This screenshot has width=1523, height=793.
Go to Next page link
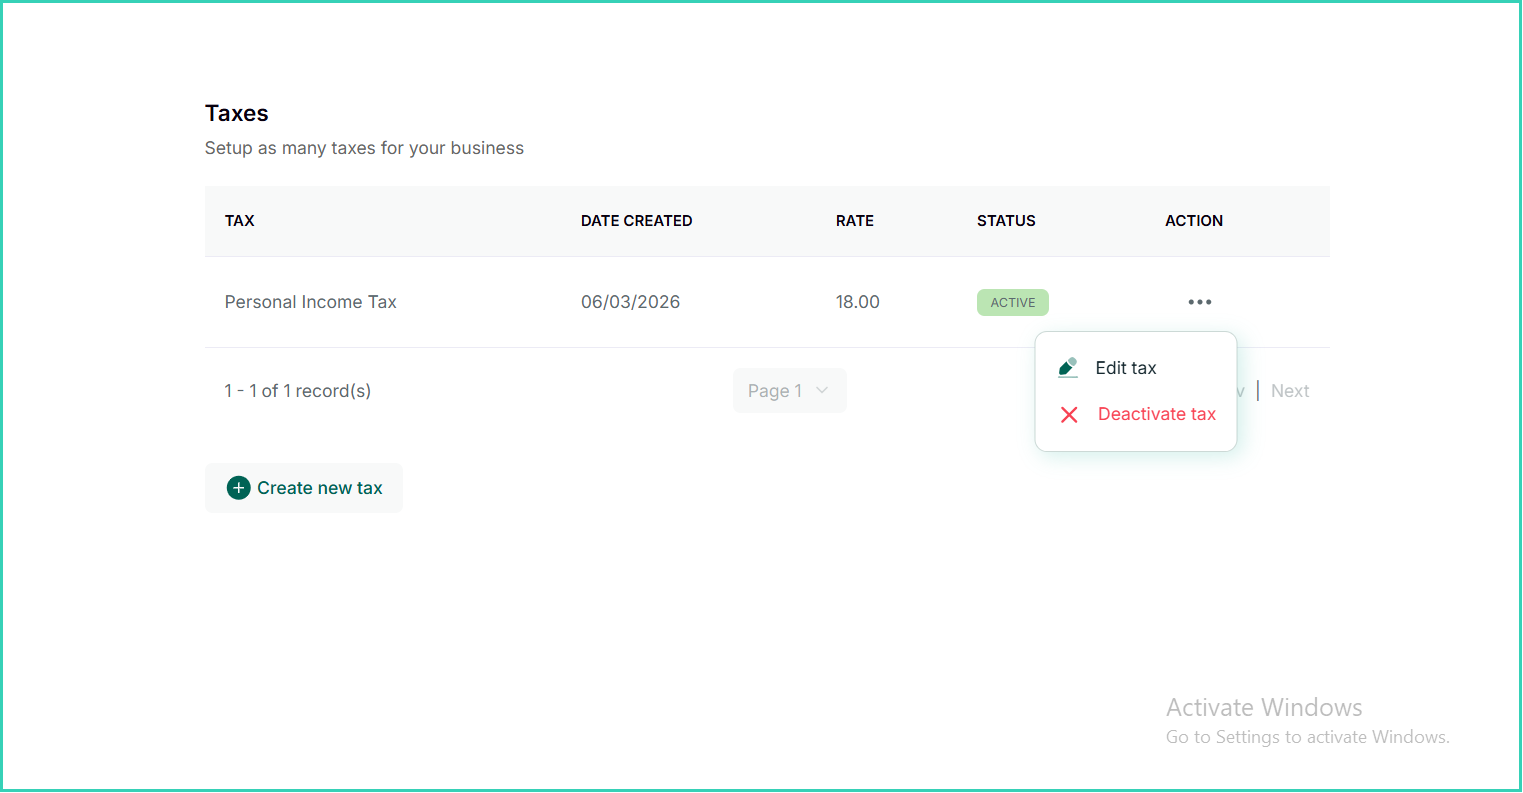click(x=1290, y=391)
